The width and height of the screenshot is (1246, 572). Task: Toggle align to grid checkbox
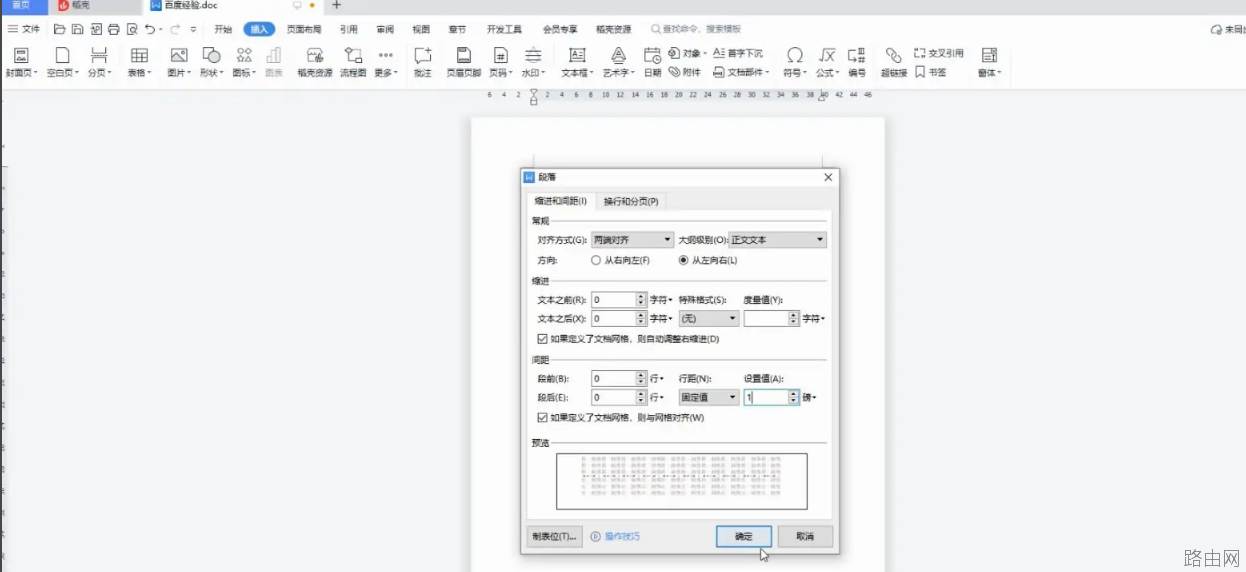tap(542, 417)
